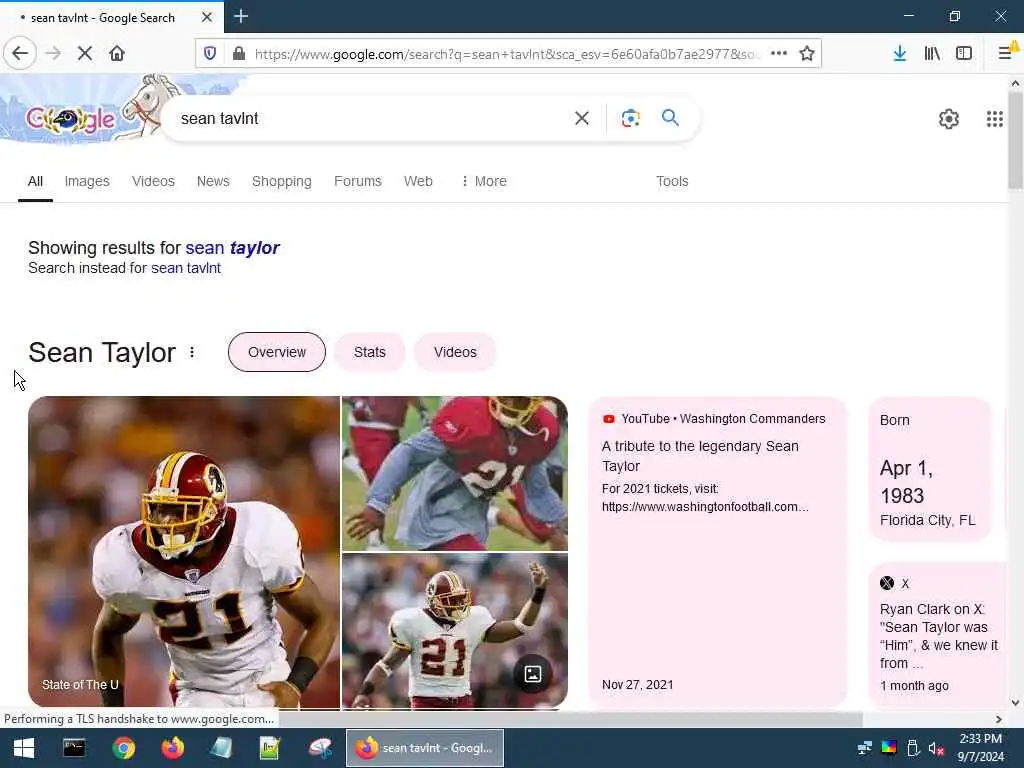The image size is (1024, 768).
Task: Click the forward navigation arrow
Action: pyautogui.click(x=53, y=54)
